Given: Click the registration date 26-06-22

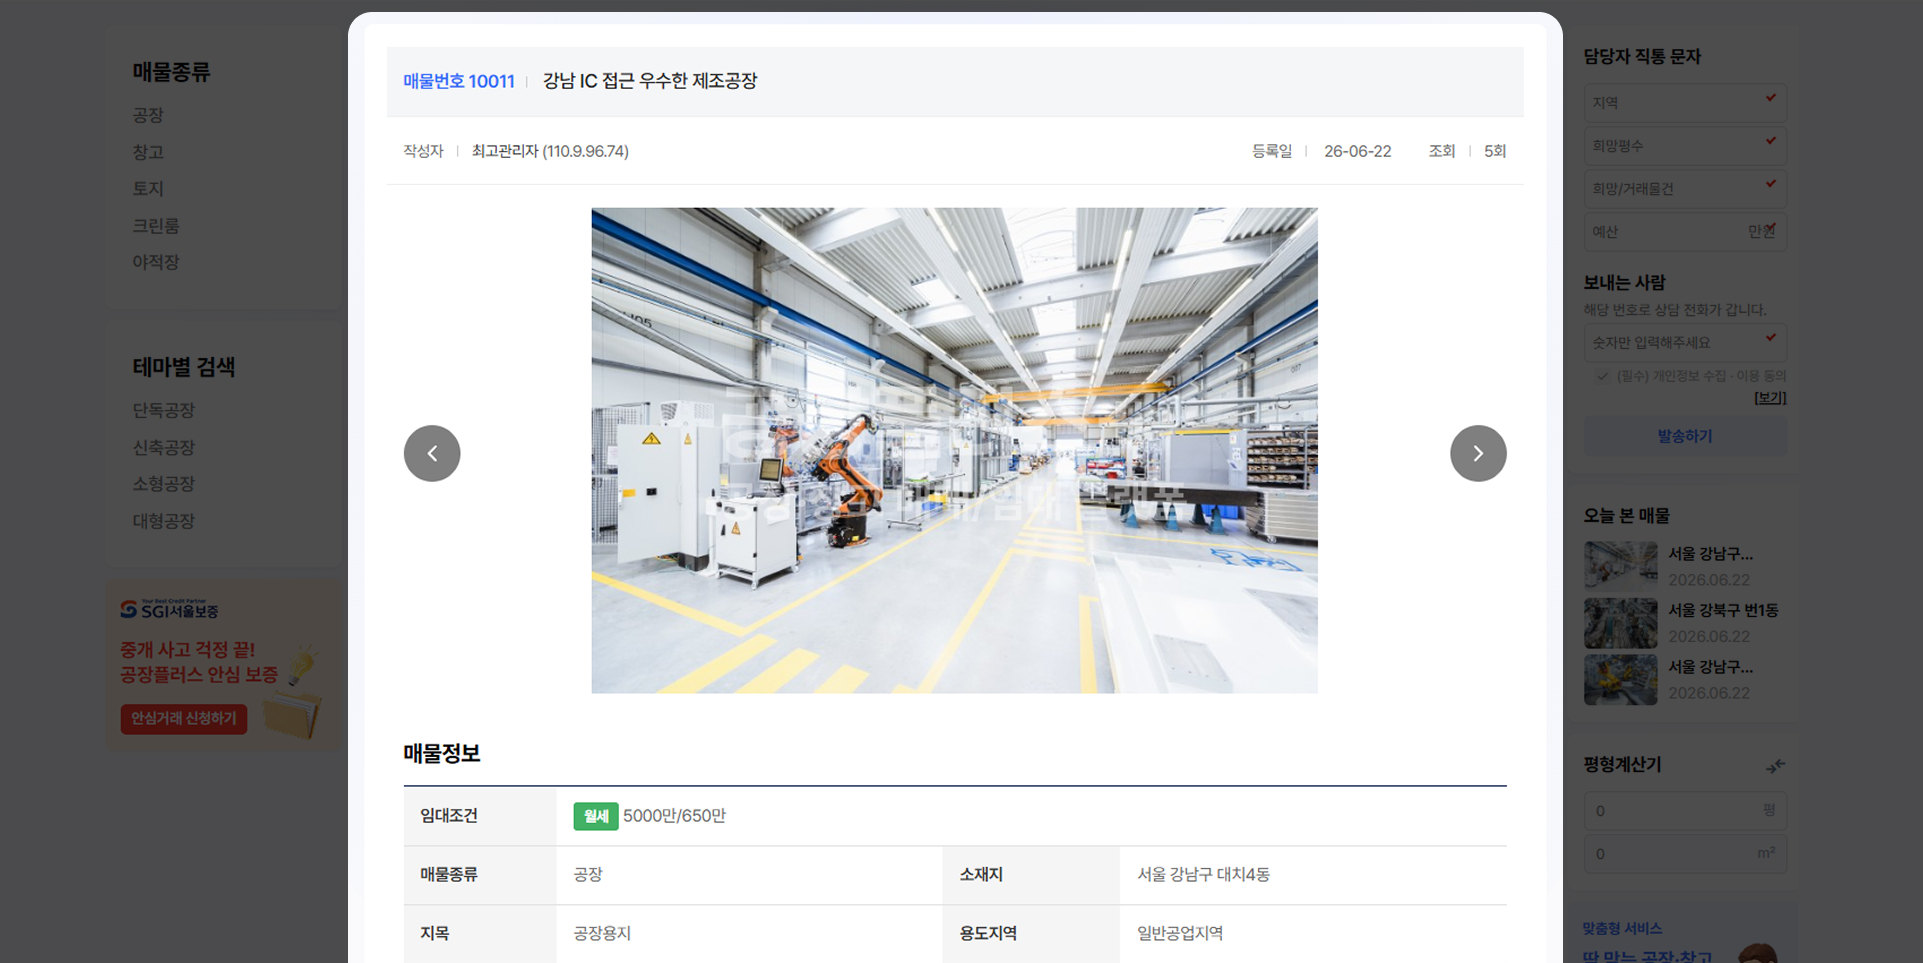Looking at the screenshot, I should tap(1357, 151).
